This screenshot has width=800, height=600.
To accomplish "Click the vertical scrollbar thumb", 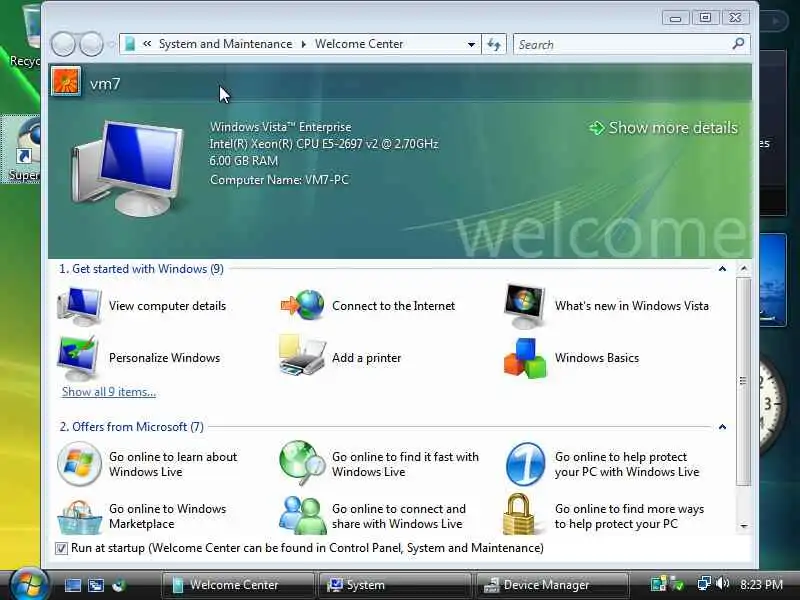I will pyautogui.click(x=744, y=382).
